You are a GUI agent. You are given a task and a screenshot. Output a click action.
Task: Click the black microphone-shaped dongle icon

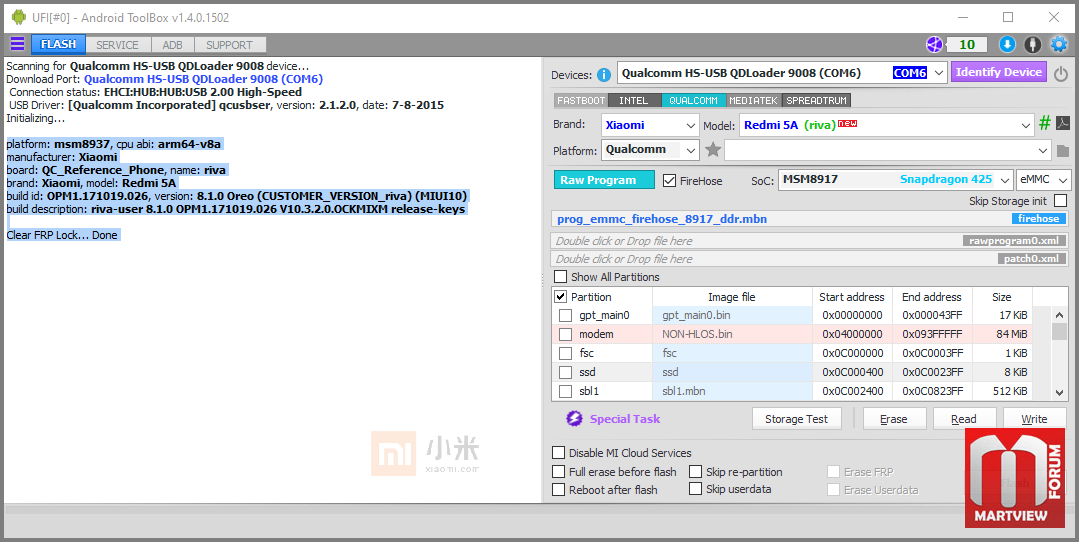pyautogui.click(x=1032, y=45)
